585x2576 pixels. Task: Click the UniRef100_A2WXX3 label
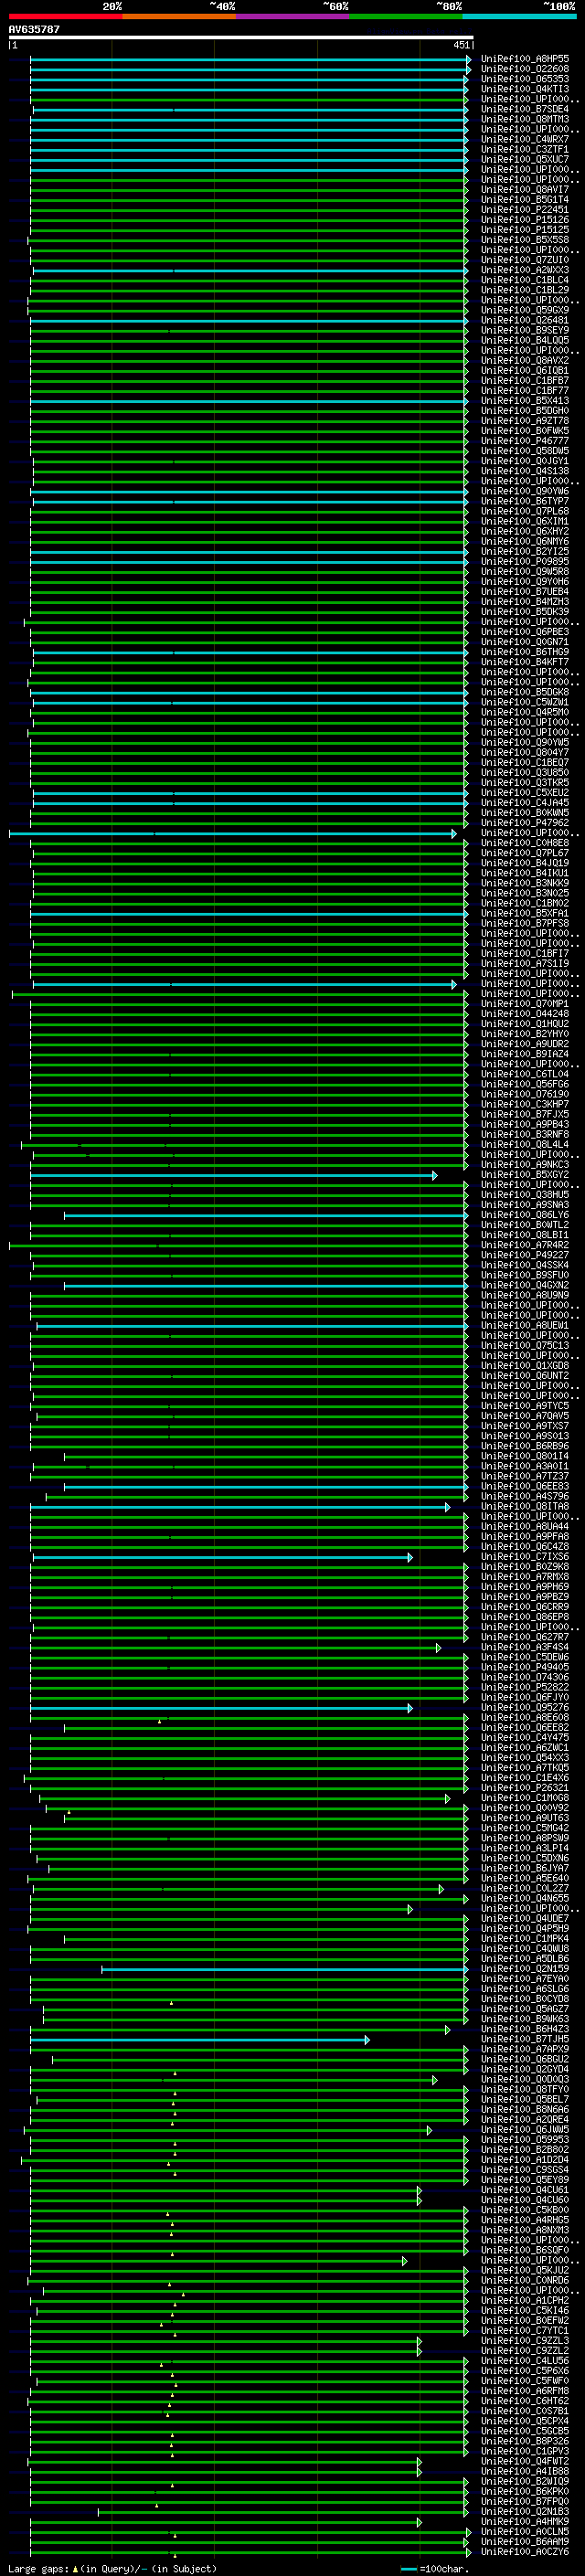[x=525, y=270]
